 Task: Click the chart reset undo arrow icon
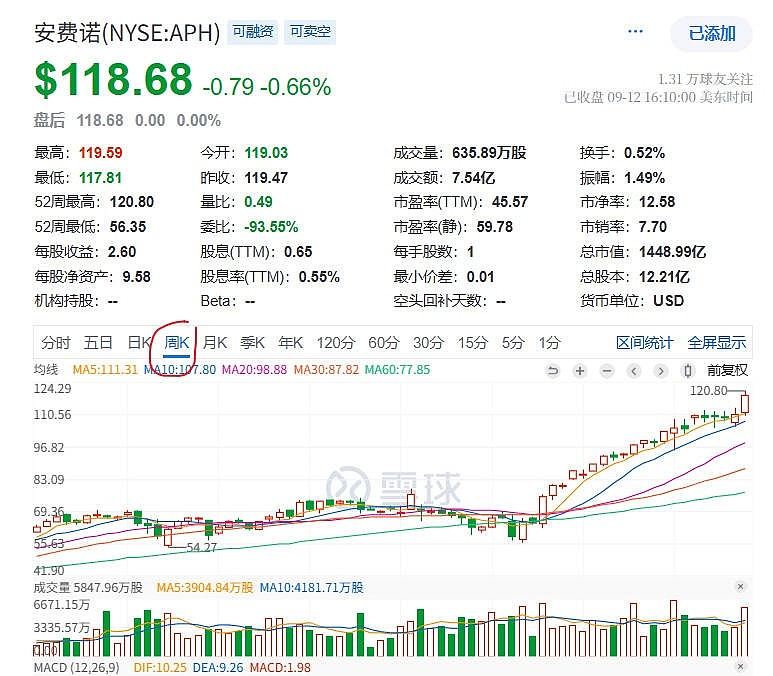tap(553, 370)
